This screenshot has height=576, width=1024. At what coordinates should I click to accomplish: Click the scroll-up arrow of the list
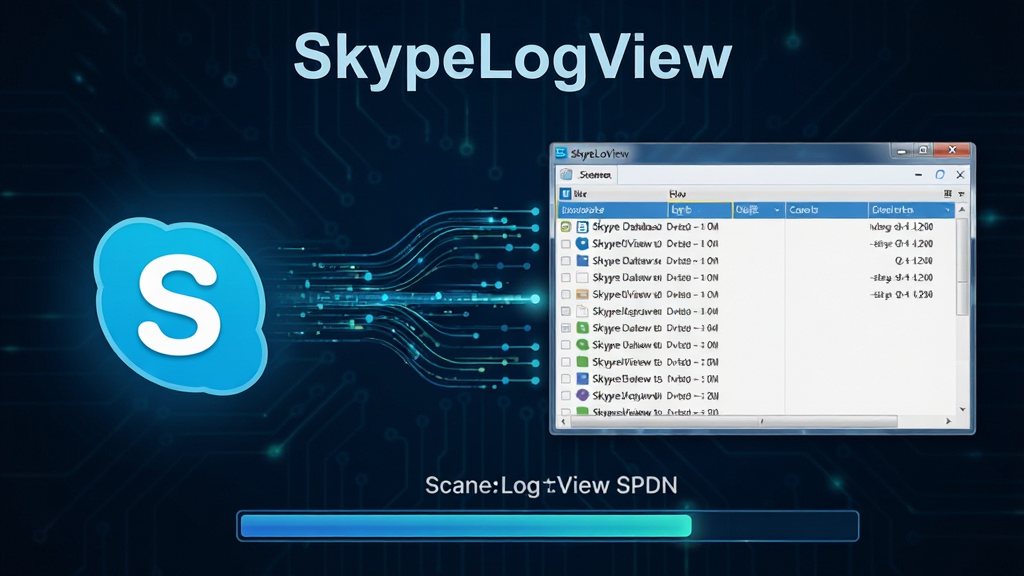point(962,210)
